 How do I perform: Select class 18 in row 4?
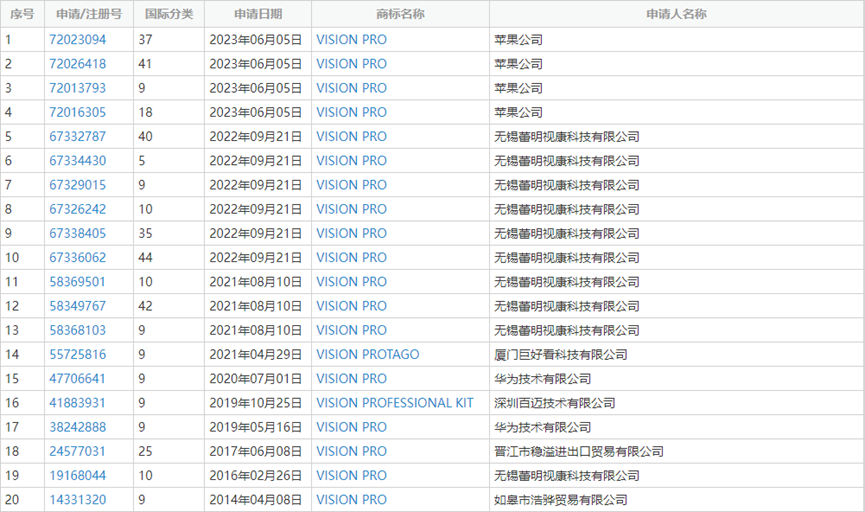[145, 113]
